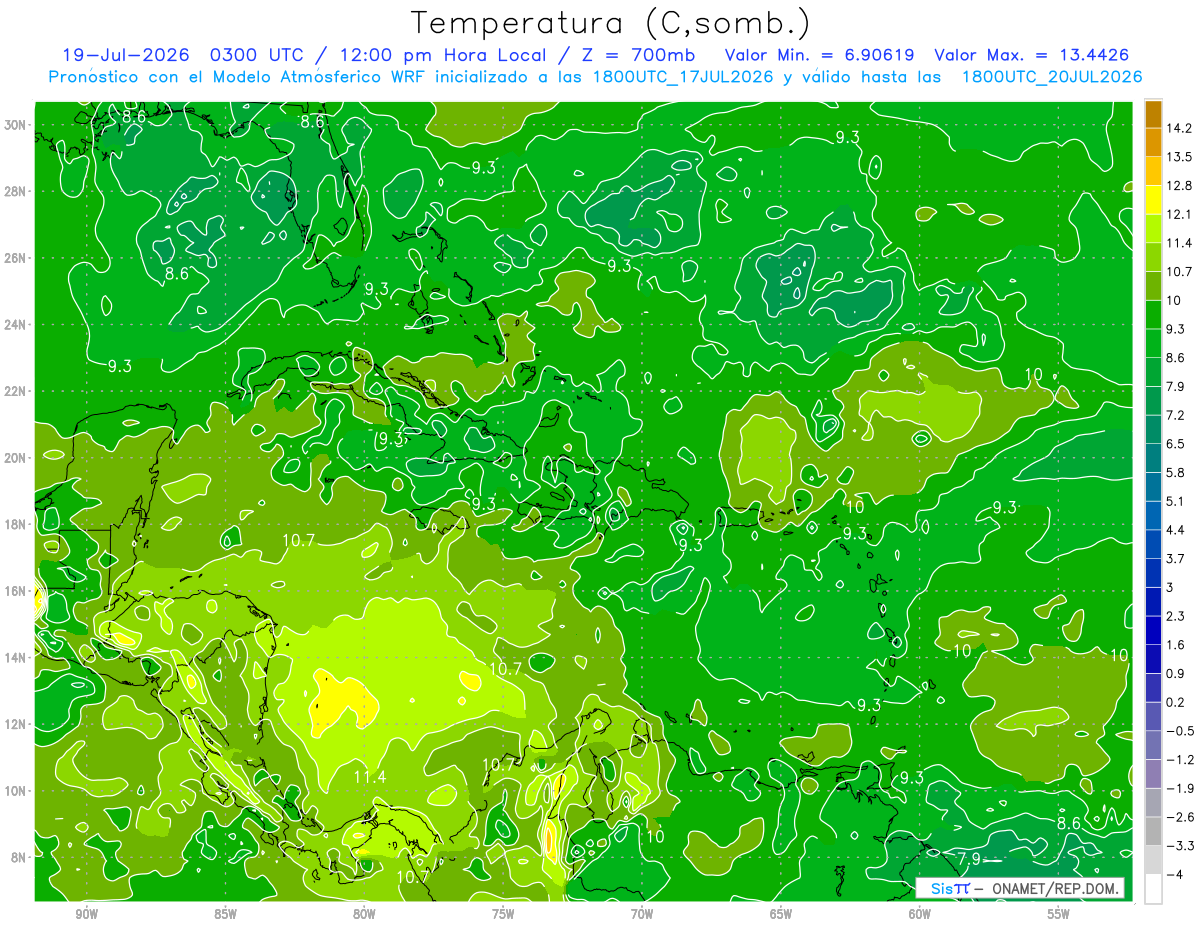The image size is (1200, 927).
Task: Pick the yellow swatch between 12.1 and 12.8
Action: (1153, 200)
